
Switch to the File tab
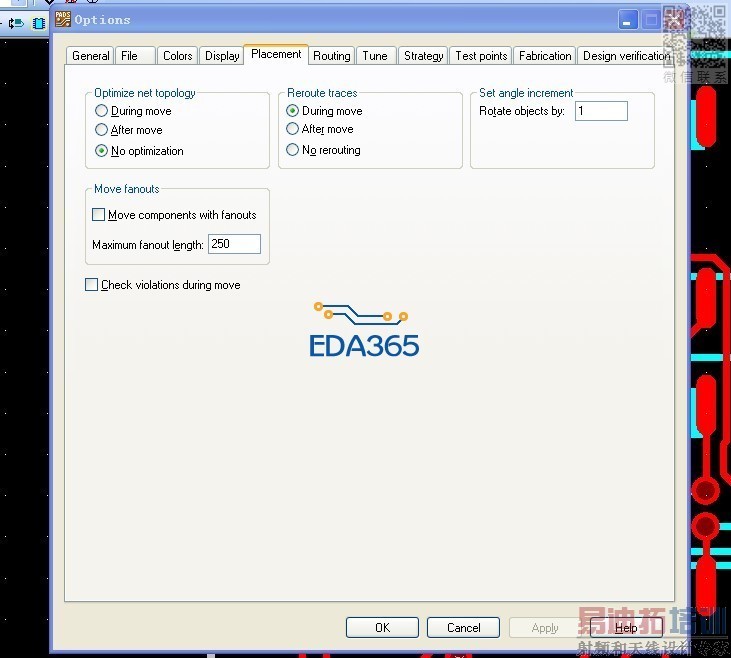point(135,56)
